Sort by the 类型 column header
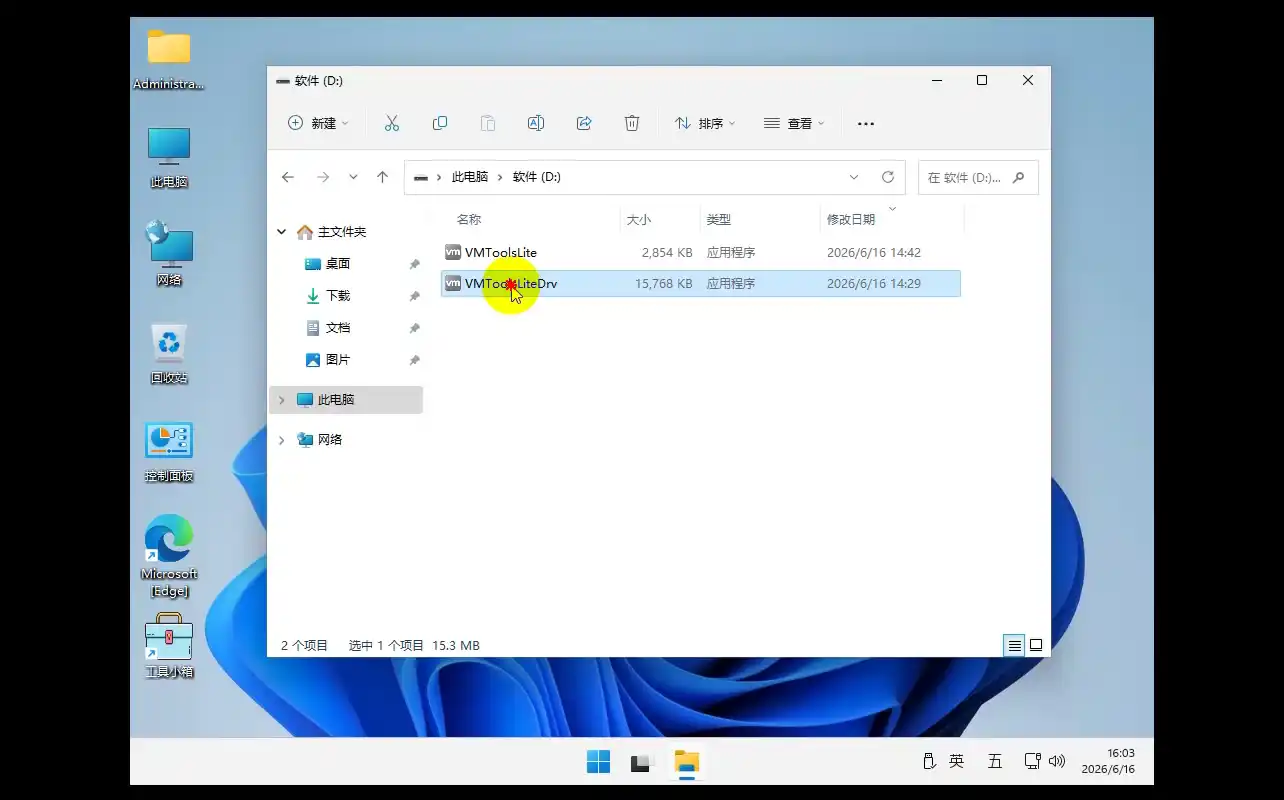 point(719,220)
